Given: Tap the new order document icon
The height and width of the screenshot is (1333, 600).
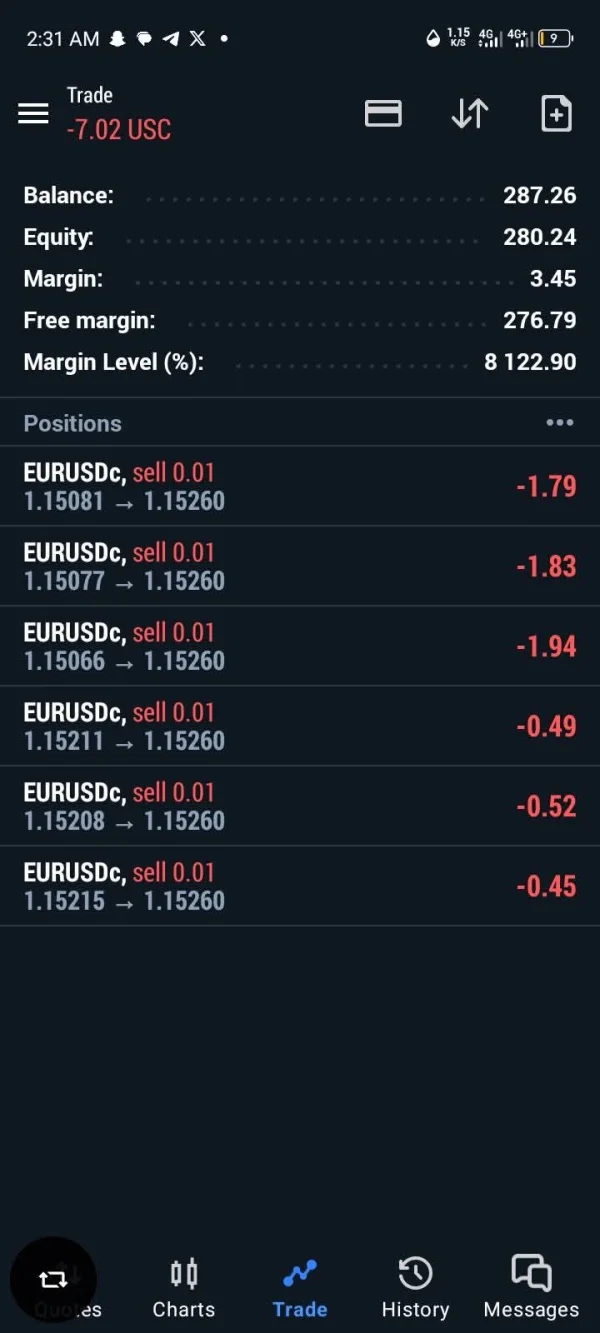Looking at the screenshot, I should pyautogui.click(x=556, y=114).
